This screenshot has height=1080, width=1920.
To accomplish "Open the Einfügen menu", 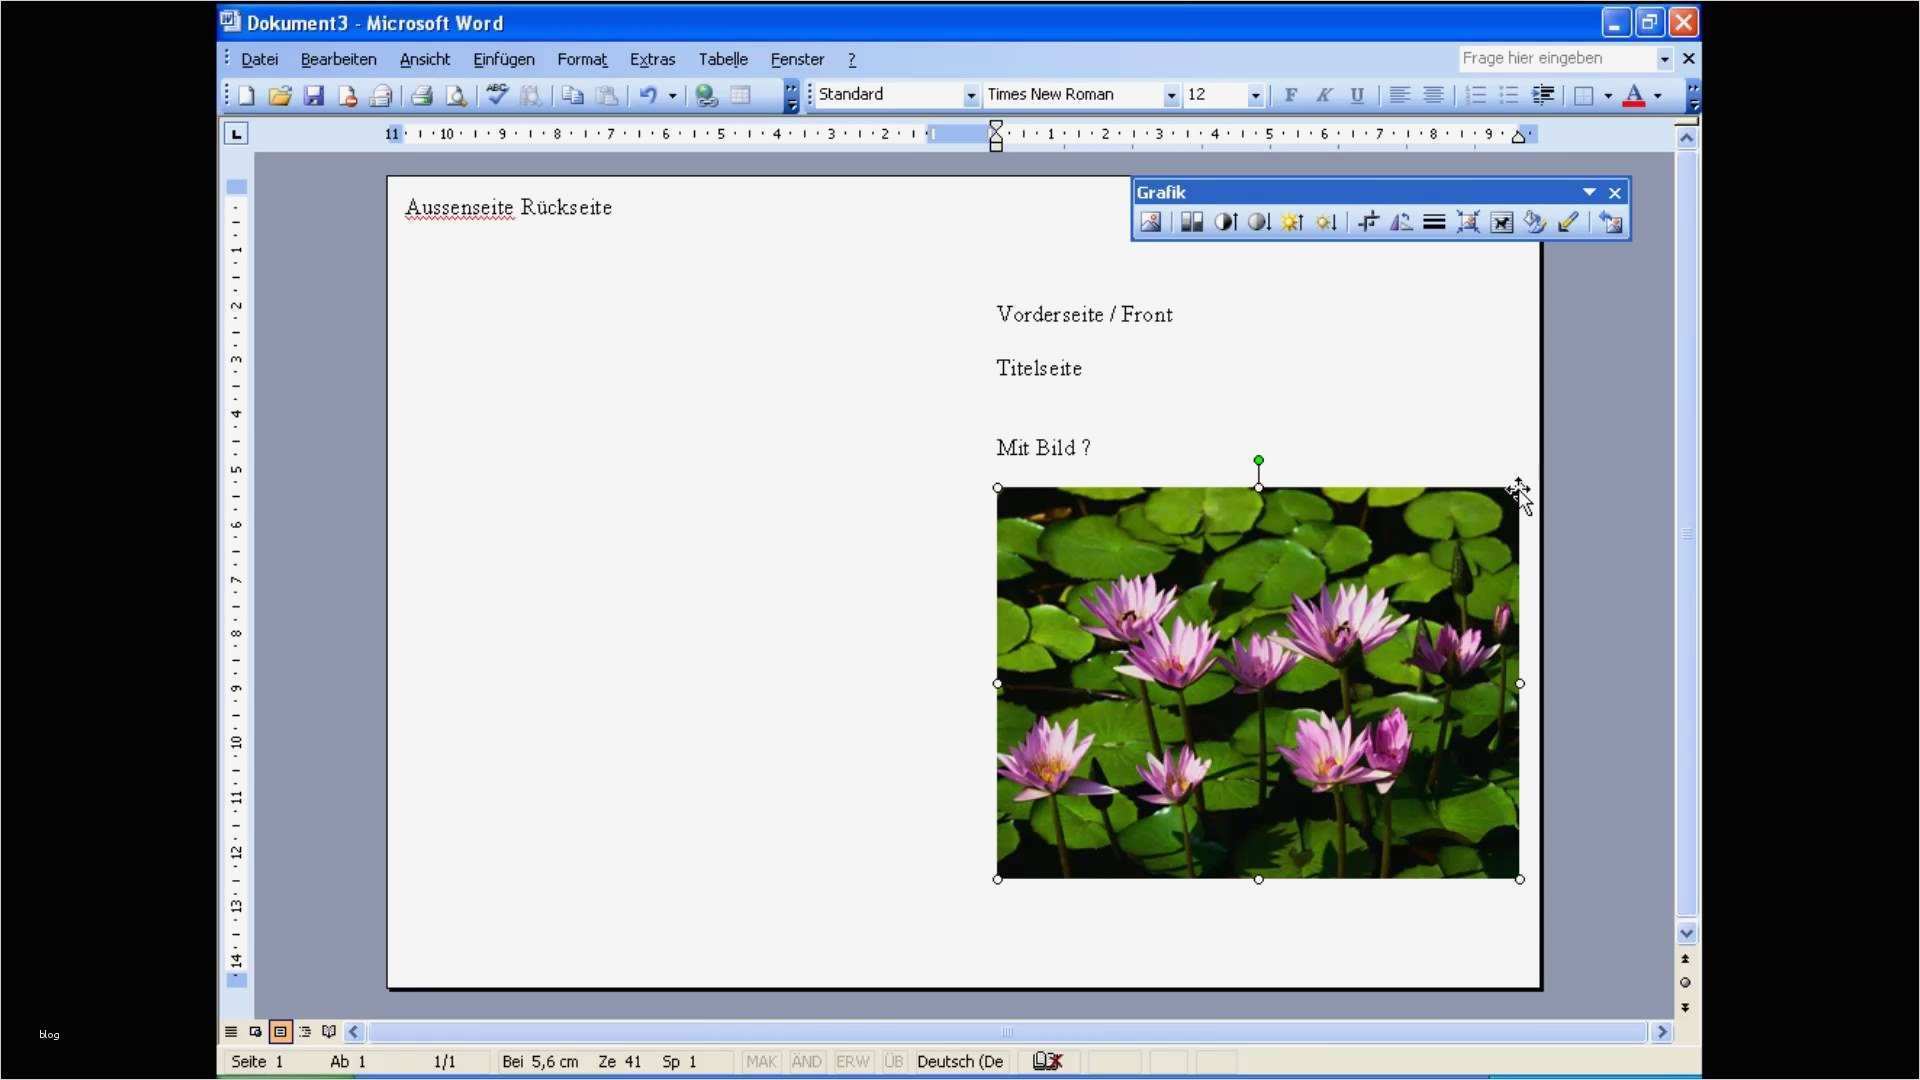I will [503, 59].
